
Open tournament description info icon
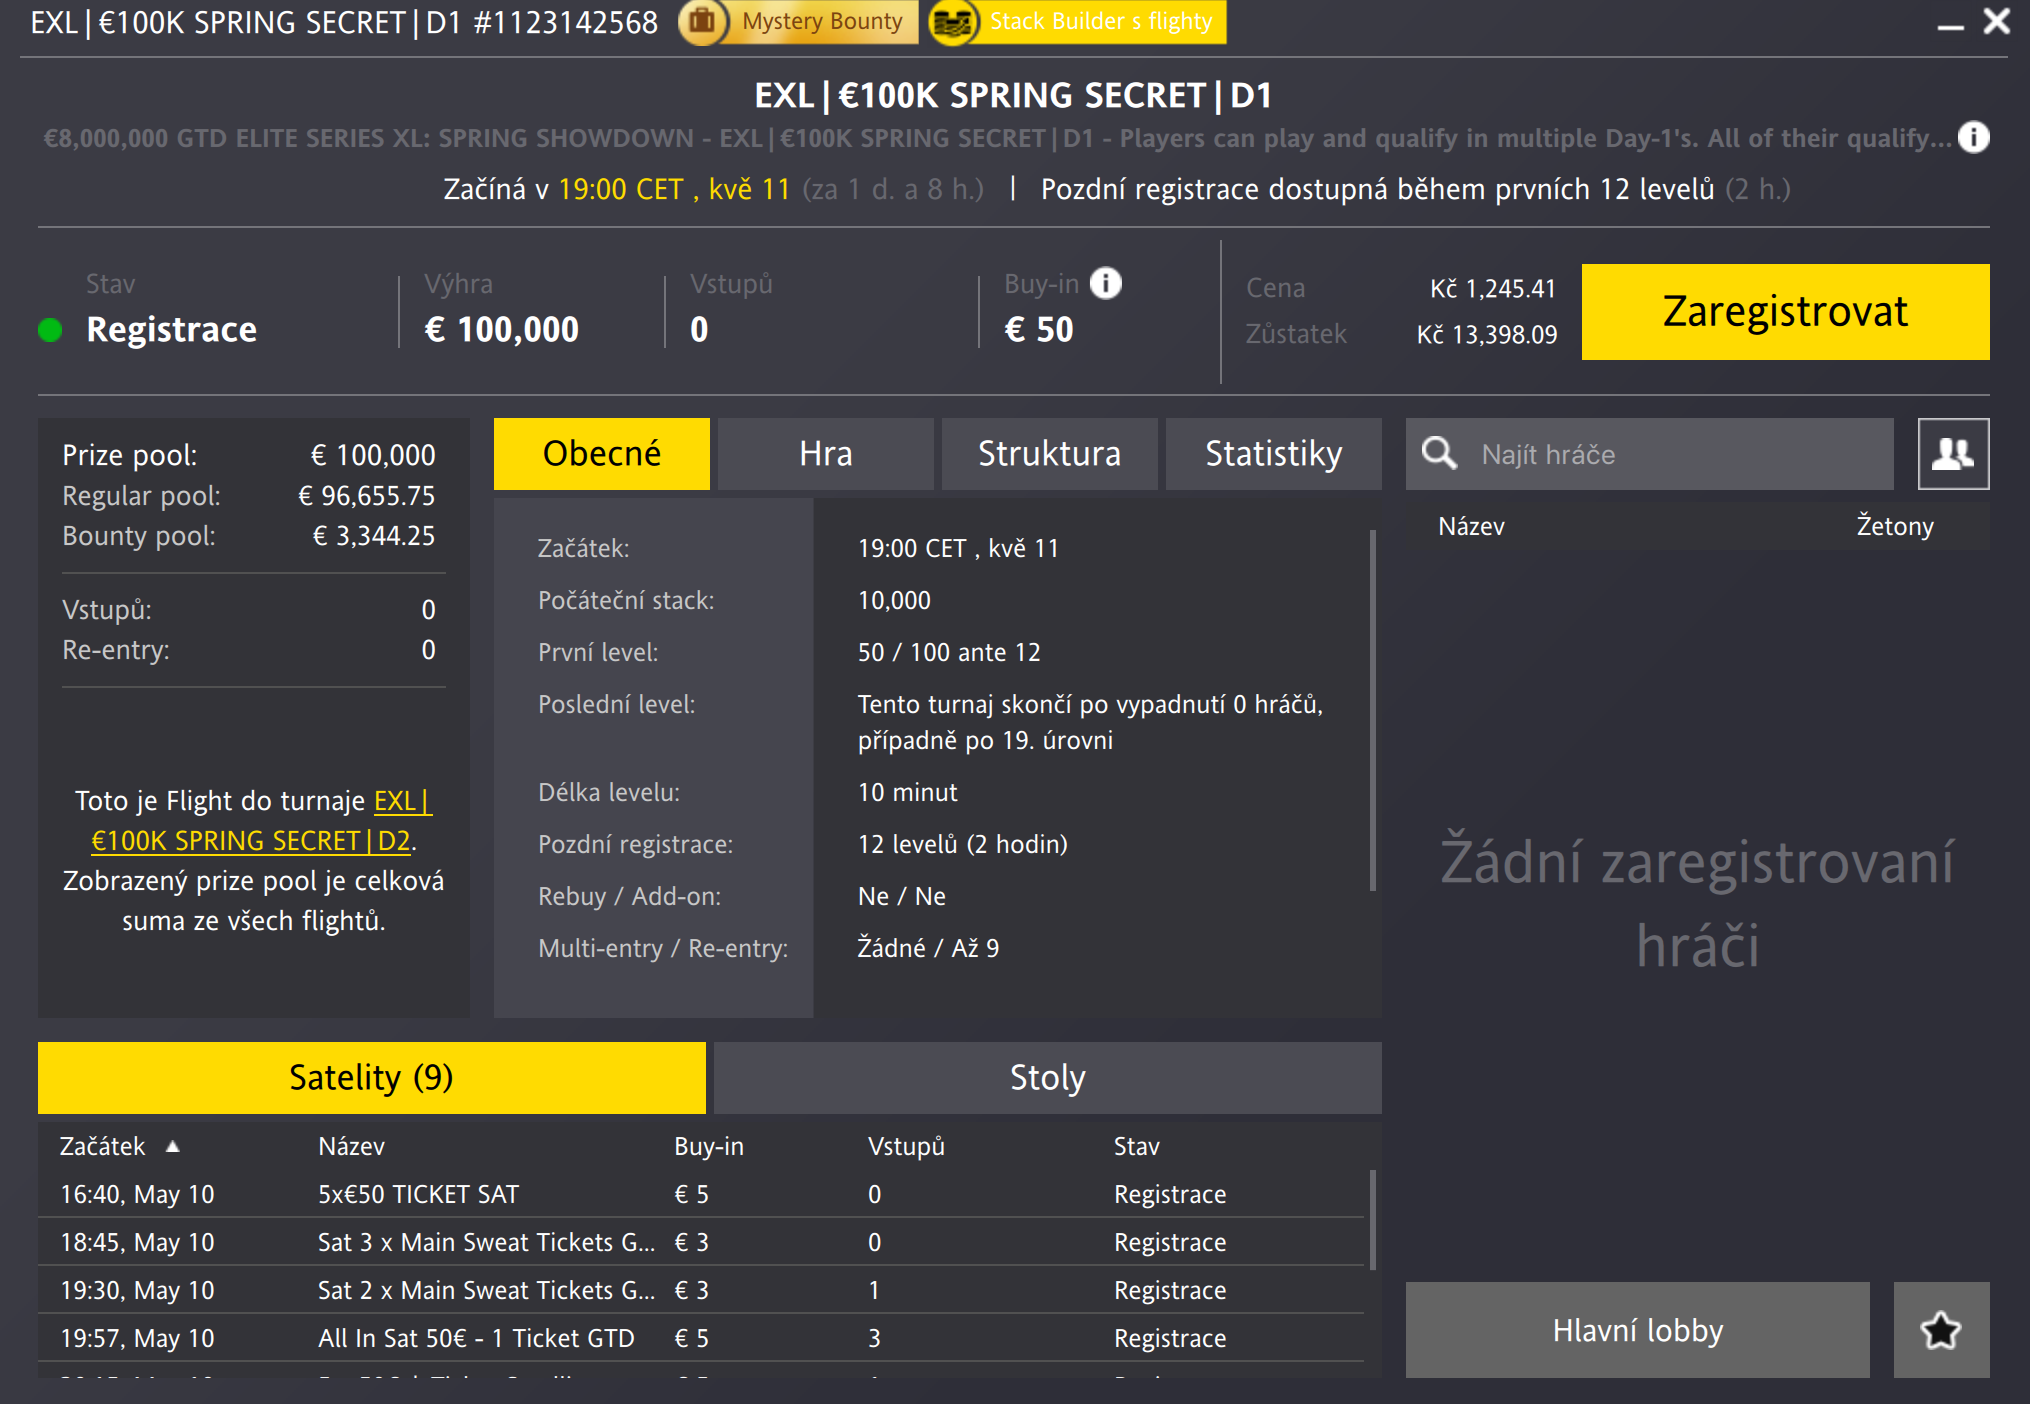click(1973, 137)
